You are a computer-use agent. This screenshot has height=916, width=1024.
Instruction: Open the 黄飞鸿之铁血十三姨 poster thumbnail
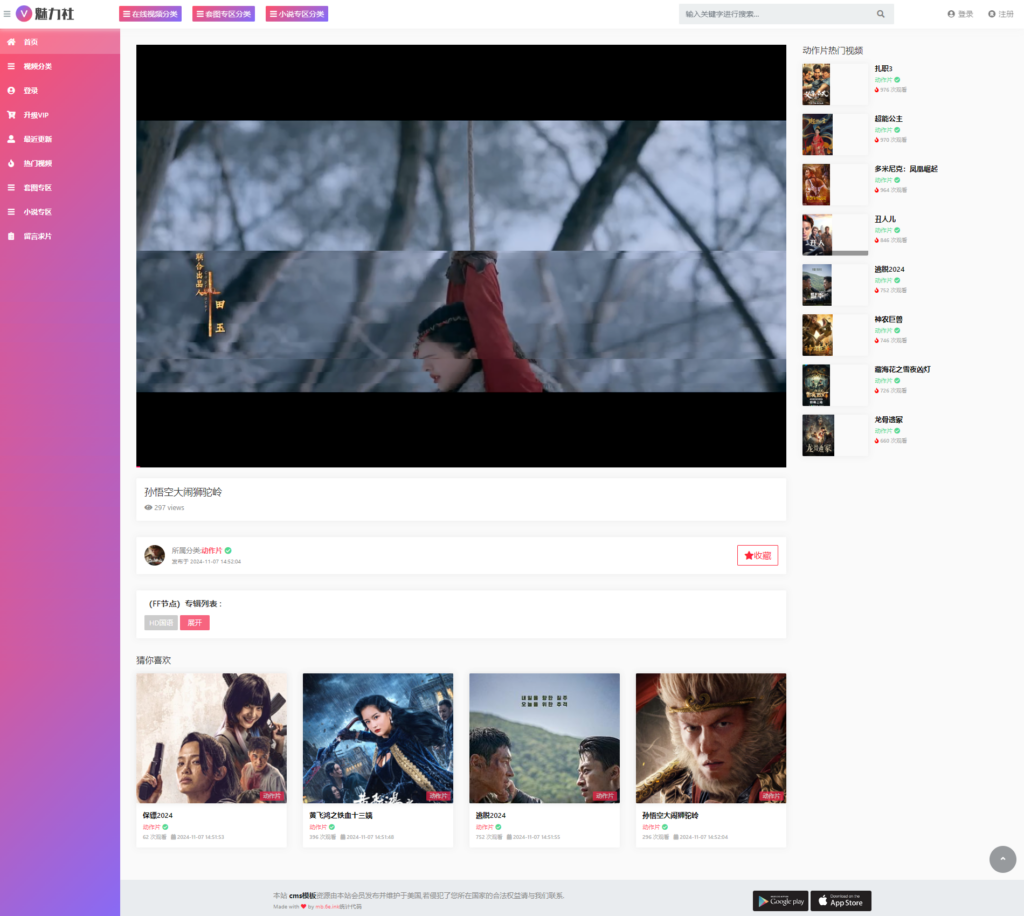coord(378,738)
